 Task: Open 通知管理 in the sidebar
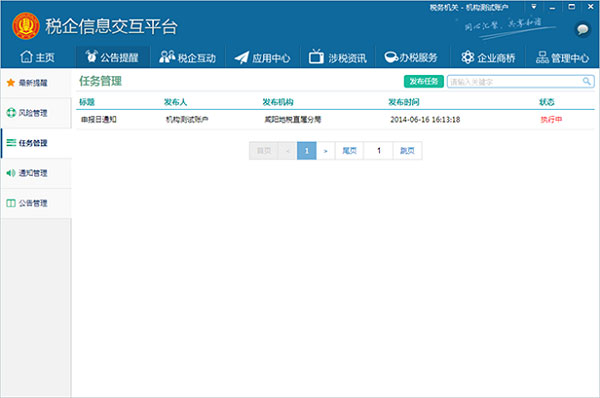point(36,173)
